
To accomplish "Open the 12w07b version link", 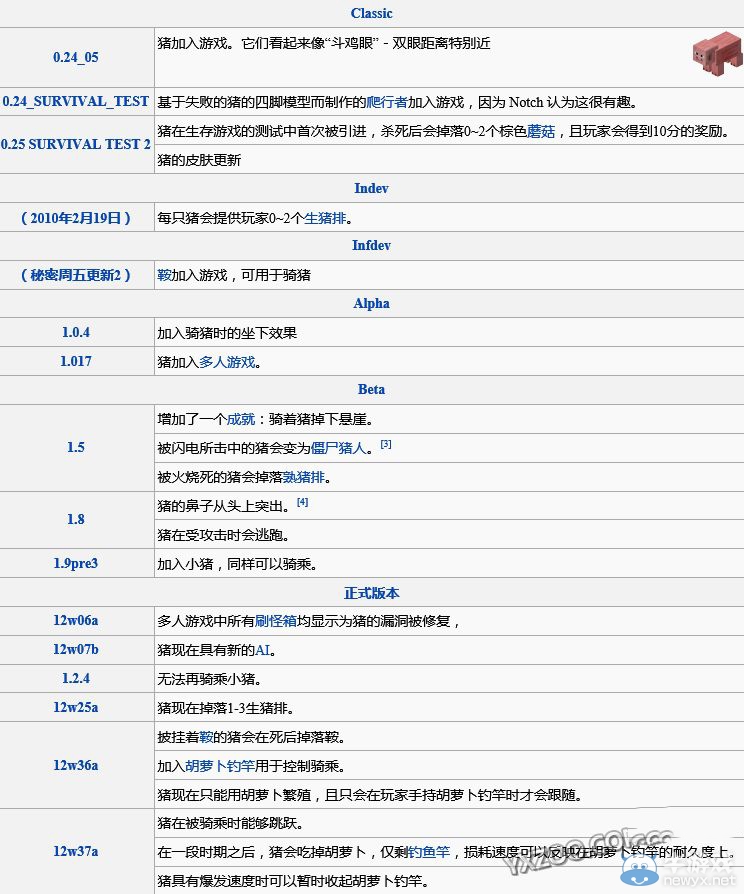I will (76, 649).
